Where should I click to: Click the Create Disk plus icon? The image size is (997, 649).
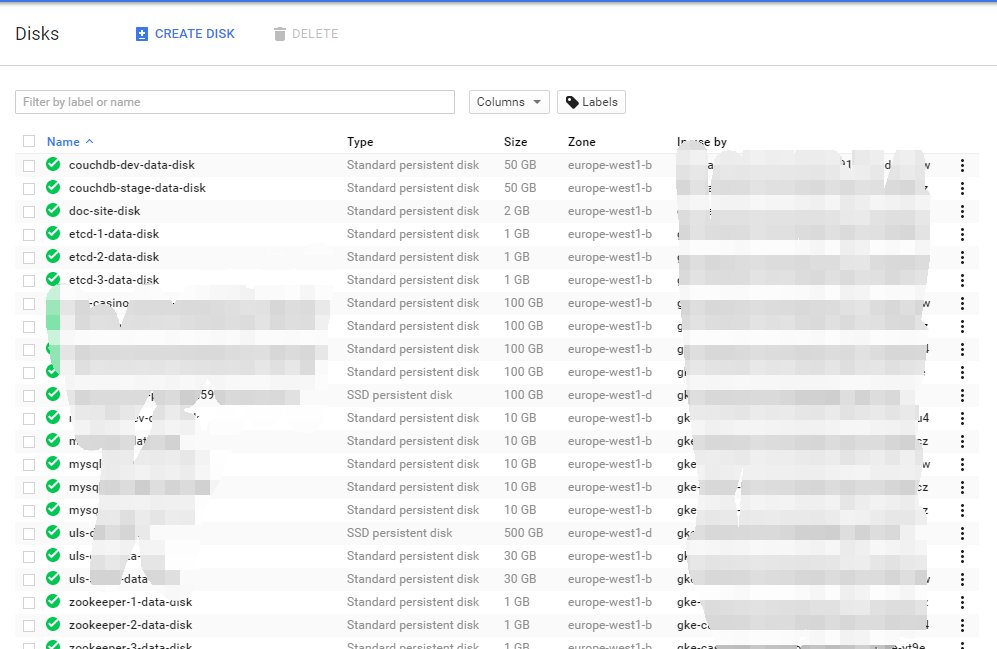(x=141, y=33)
